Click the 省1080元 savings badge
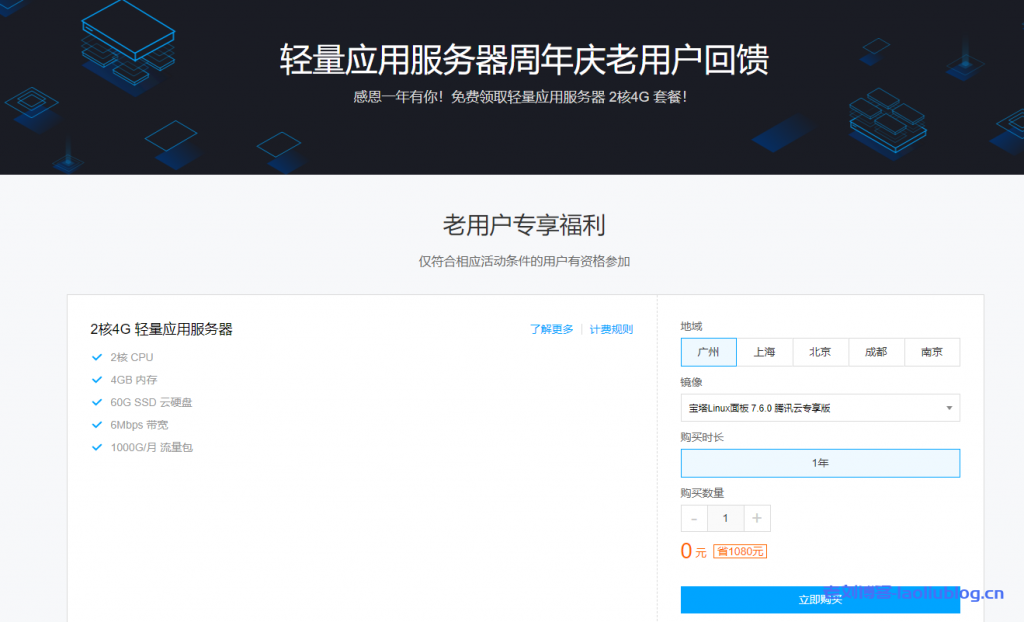This screenshot has width=1024, height=622. 739,553
